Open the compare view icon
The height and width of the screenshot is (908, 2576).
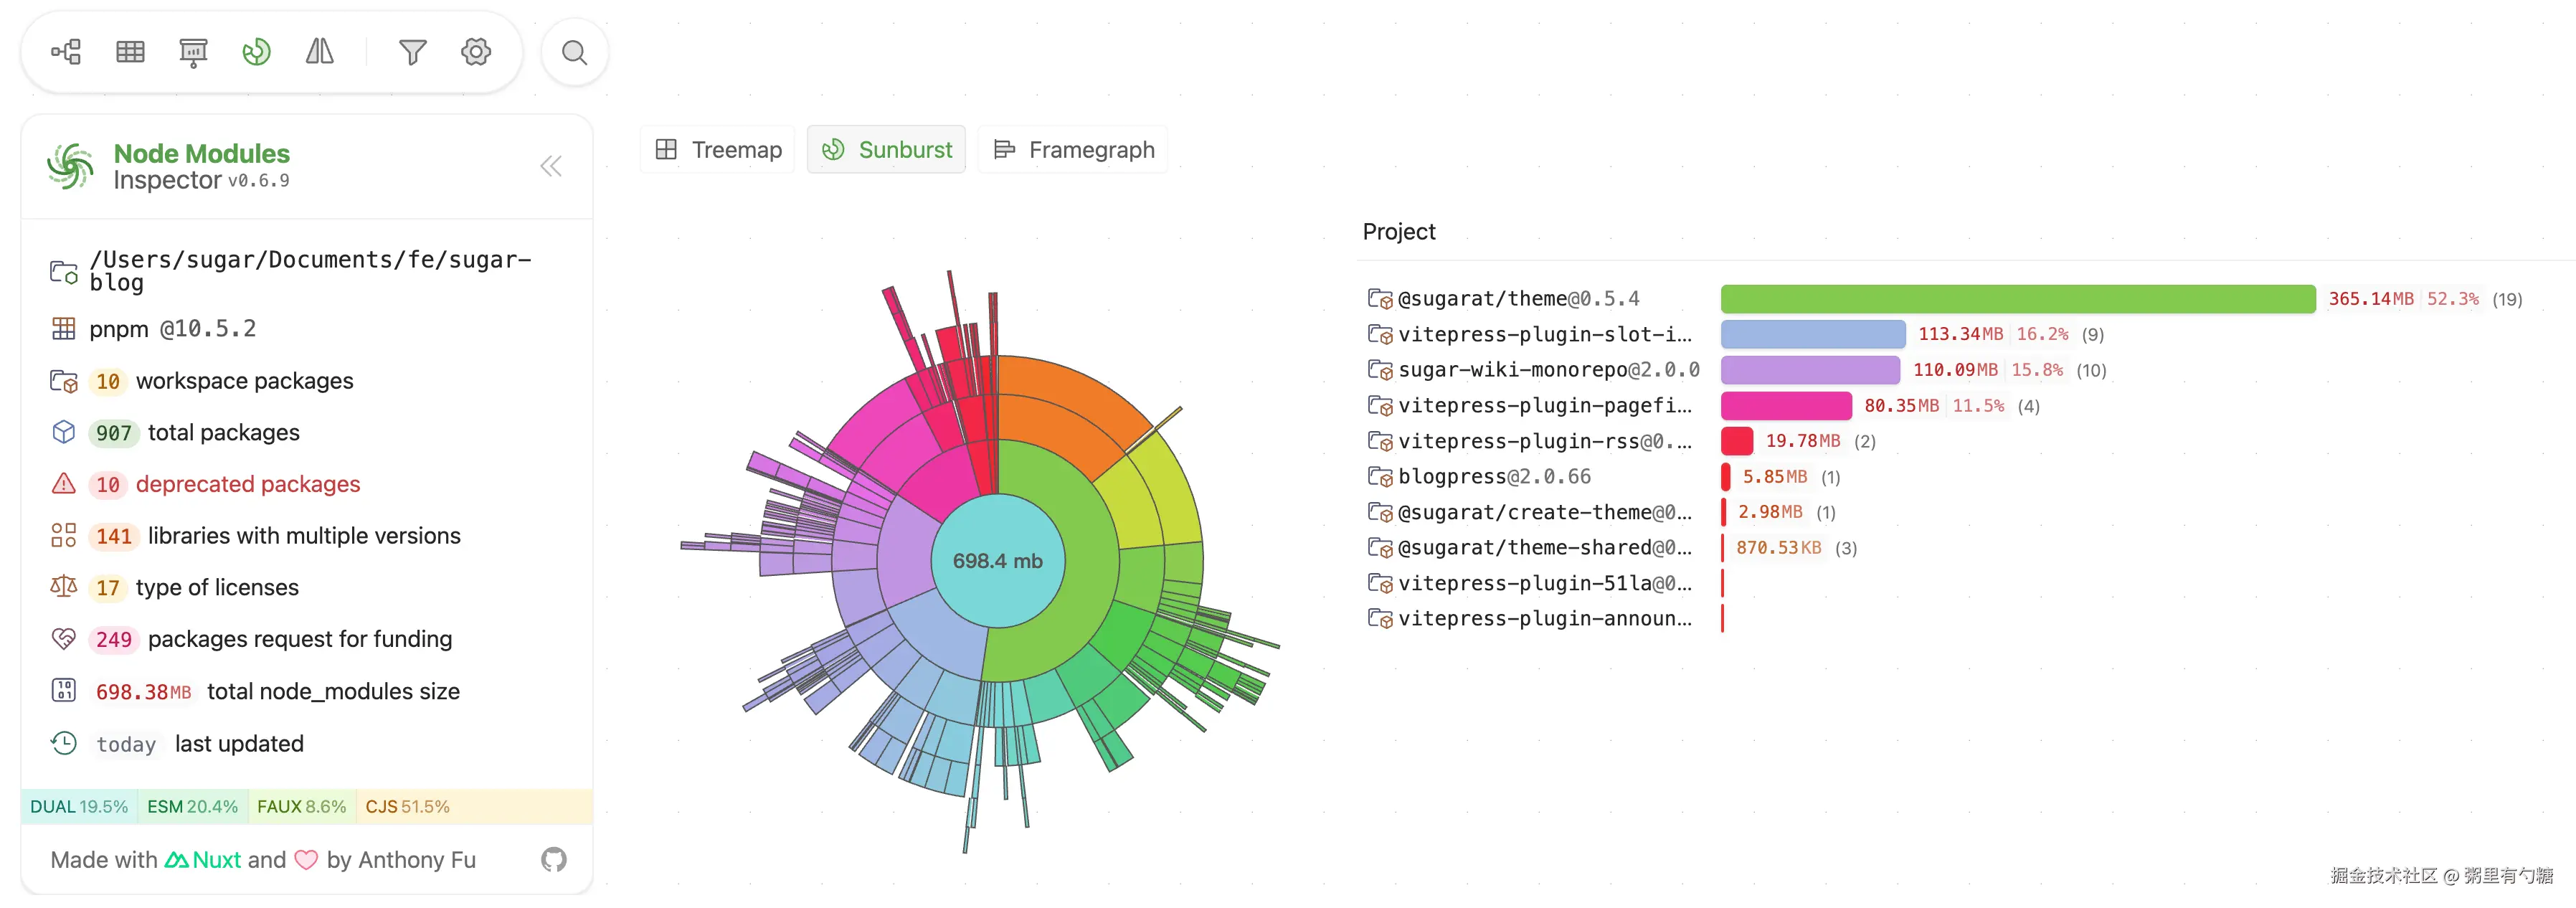[319, 52]
